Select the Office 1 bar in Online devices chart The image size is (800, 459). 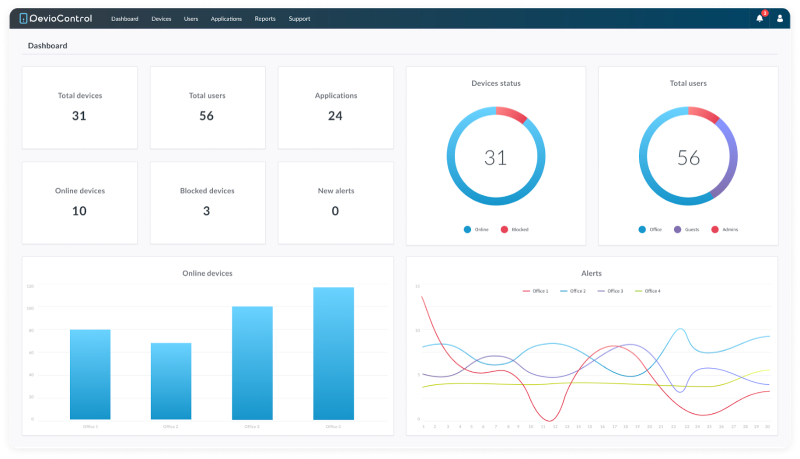click(90, 374)
